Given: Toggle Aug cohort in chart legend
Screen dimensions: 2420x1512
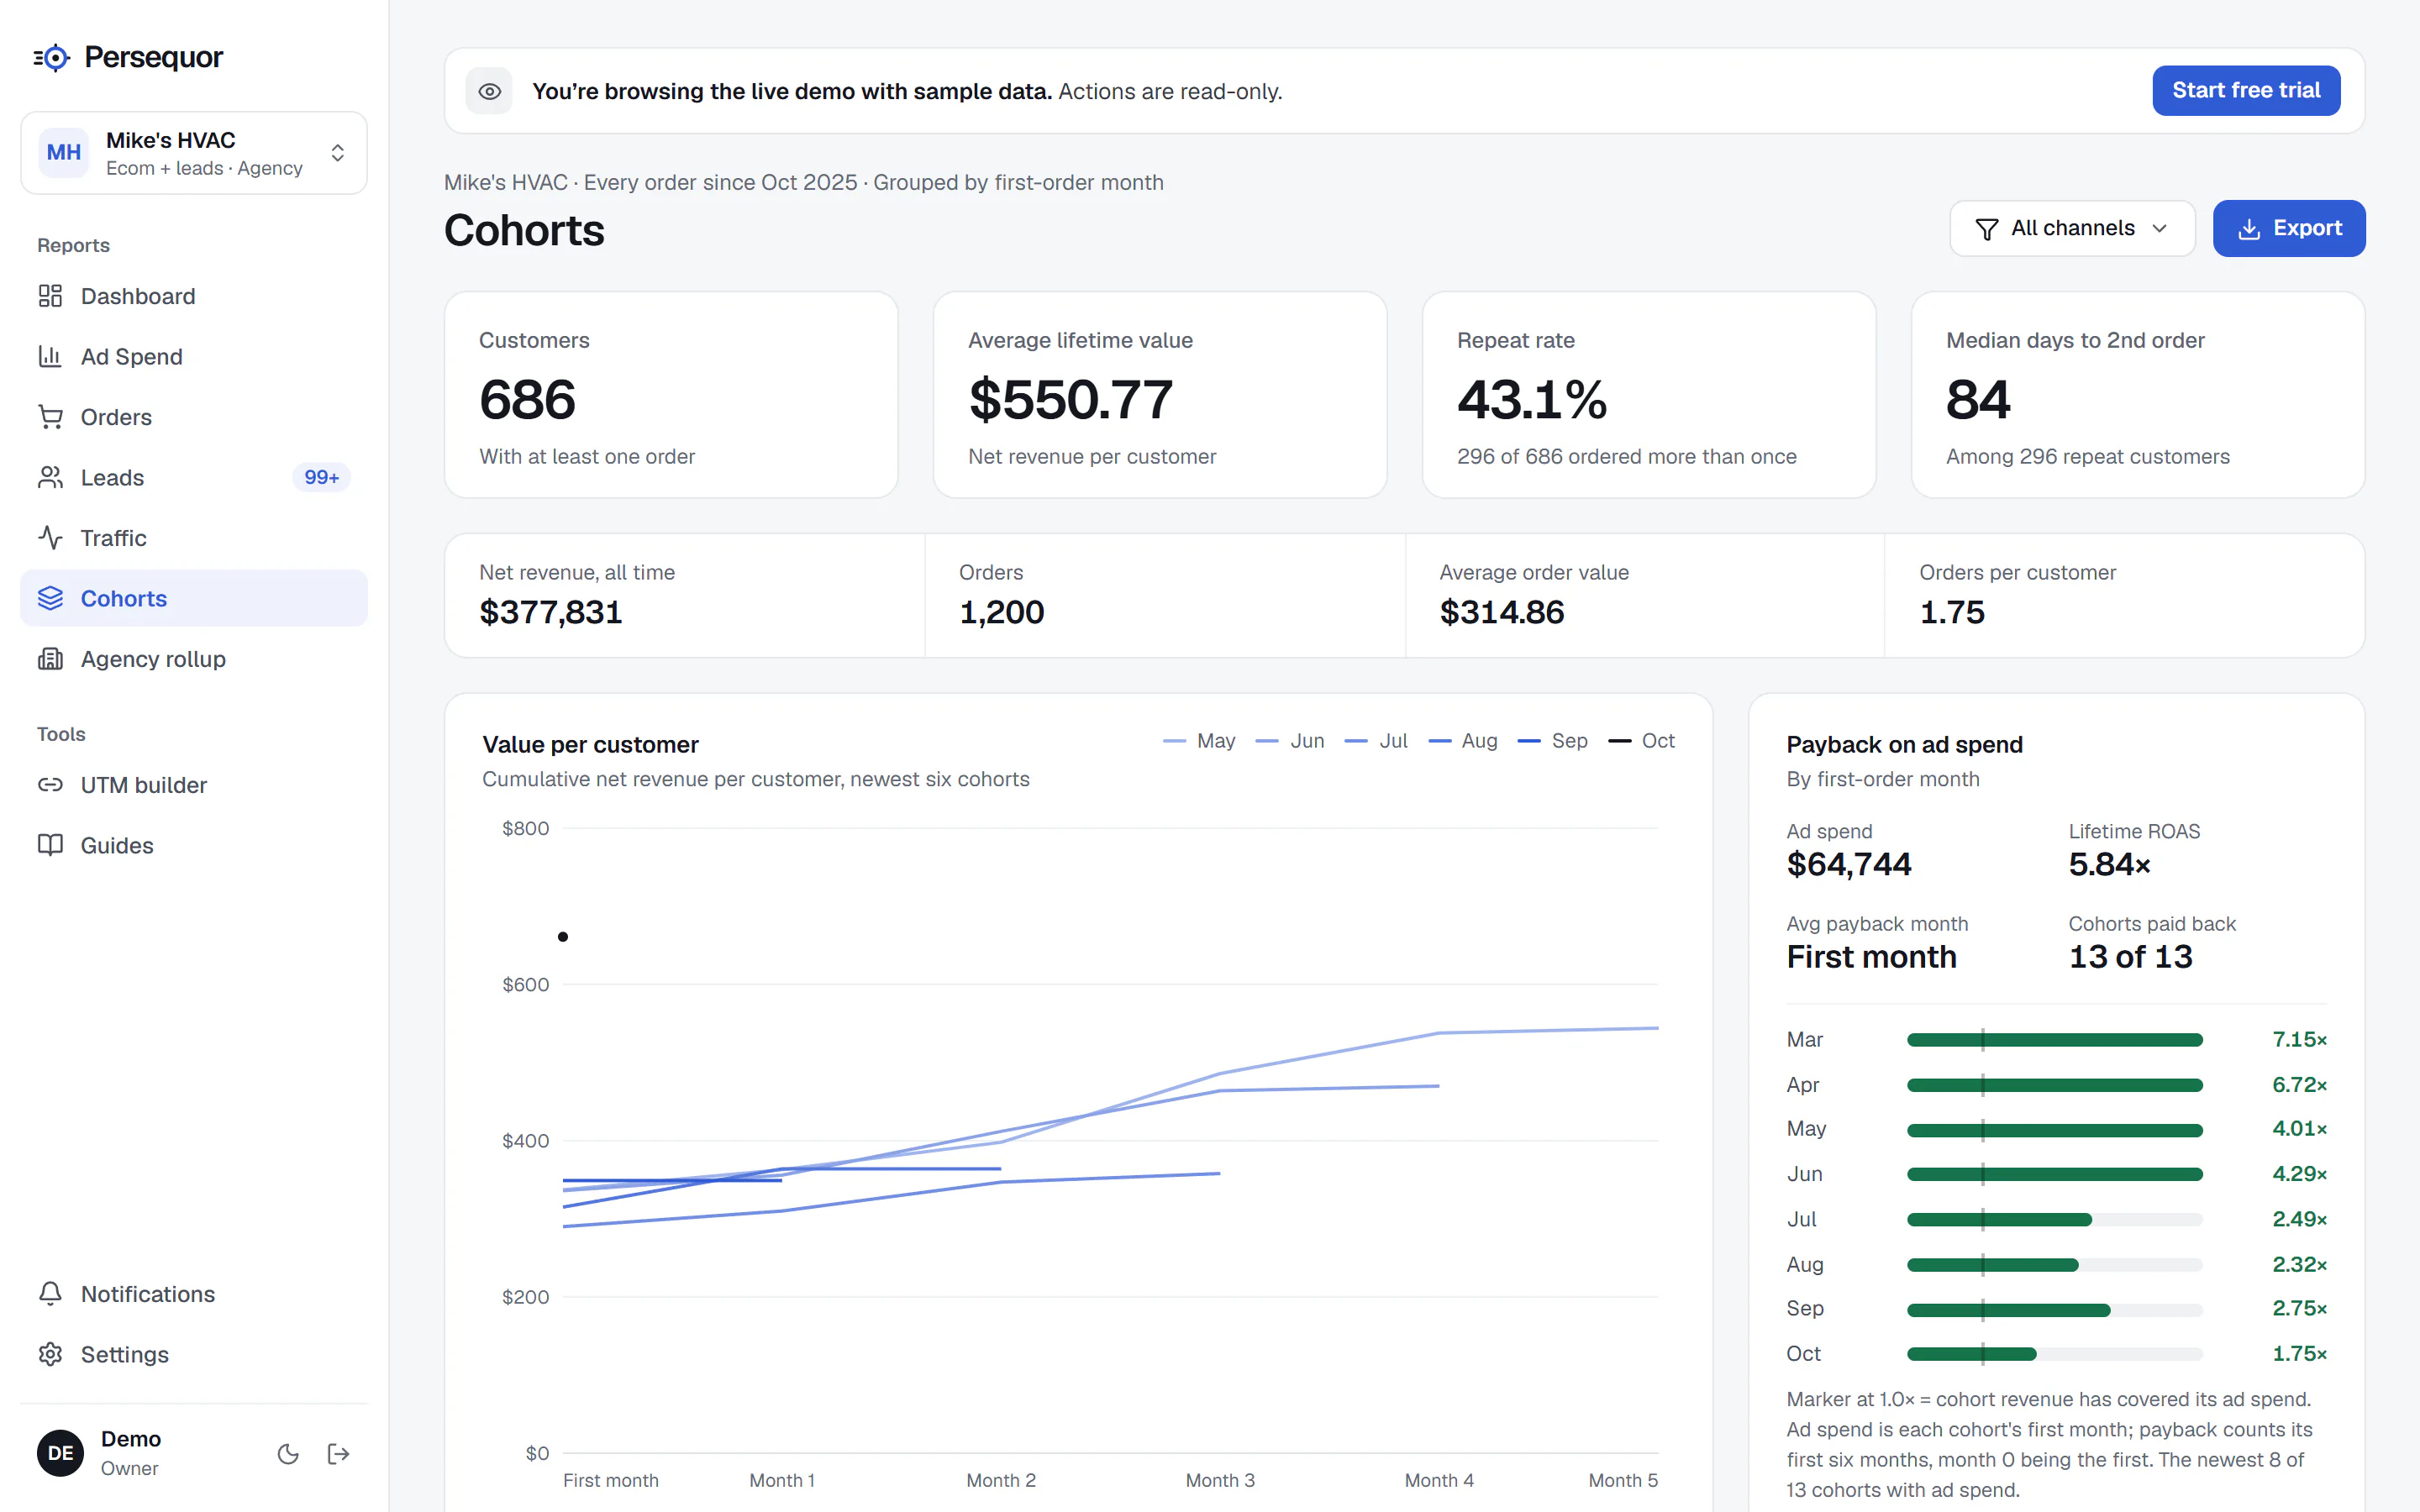Looking at the screenshot, I should pyautogui.click(x=1463, y=741).
